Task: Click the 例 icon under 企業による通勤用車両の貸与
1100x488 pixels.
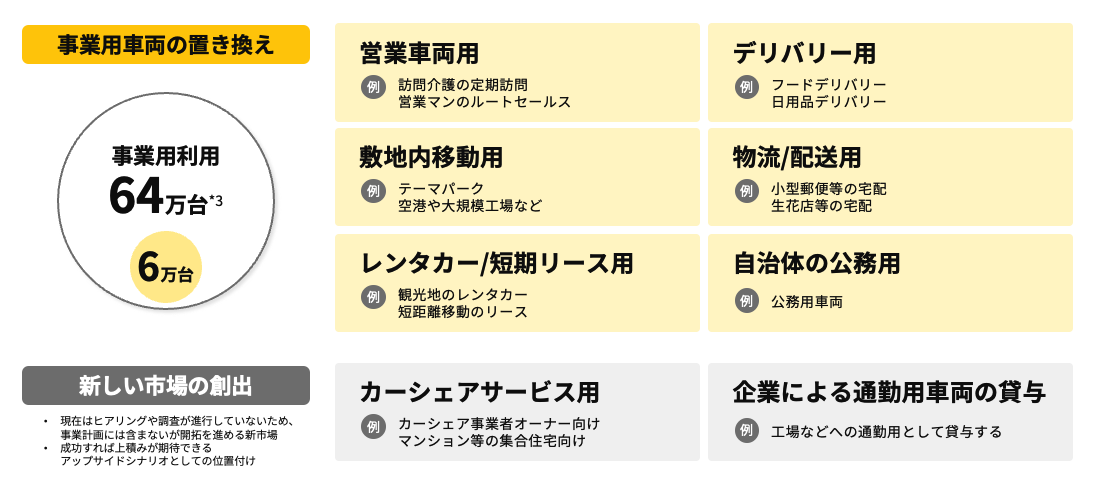Action: tap(746, 431)
